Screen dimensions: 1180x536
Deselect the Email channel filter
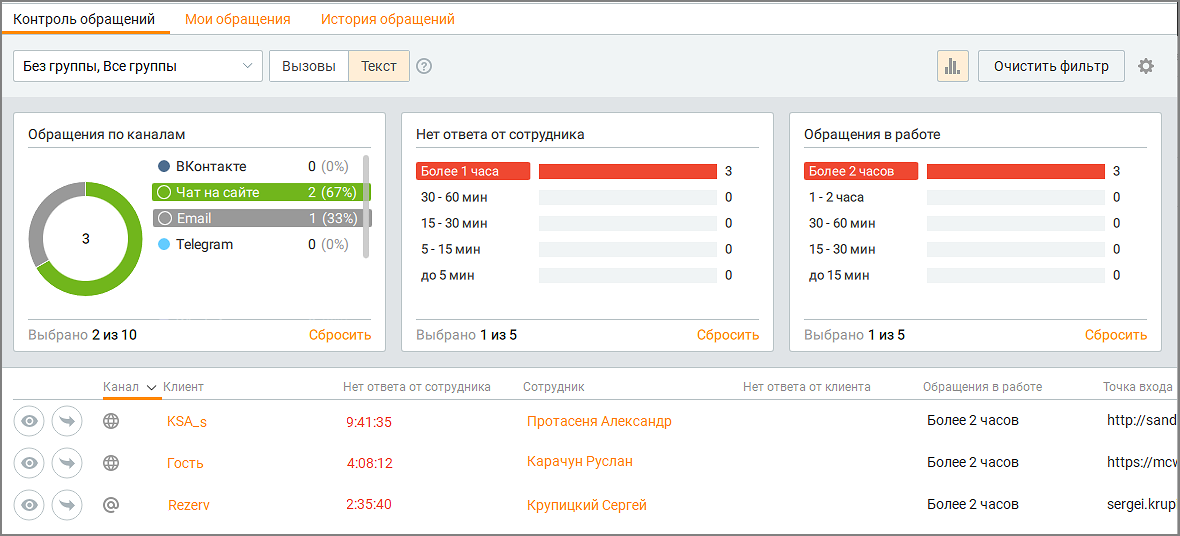[262, 218]
